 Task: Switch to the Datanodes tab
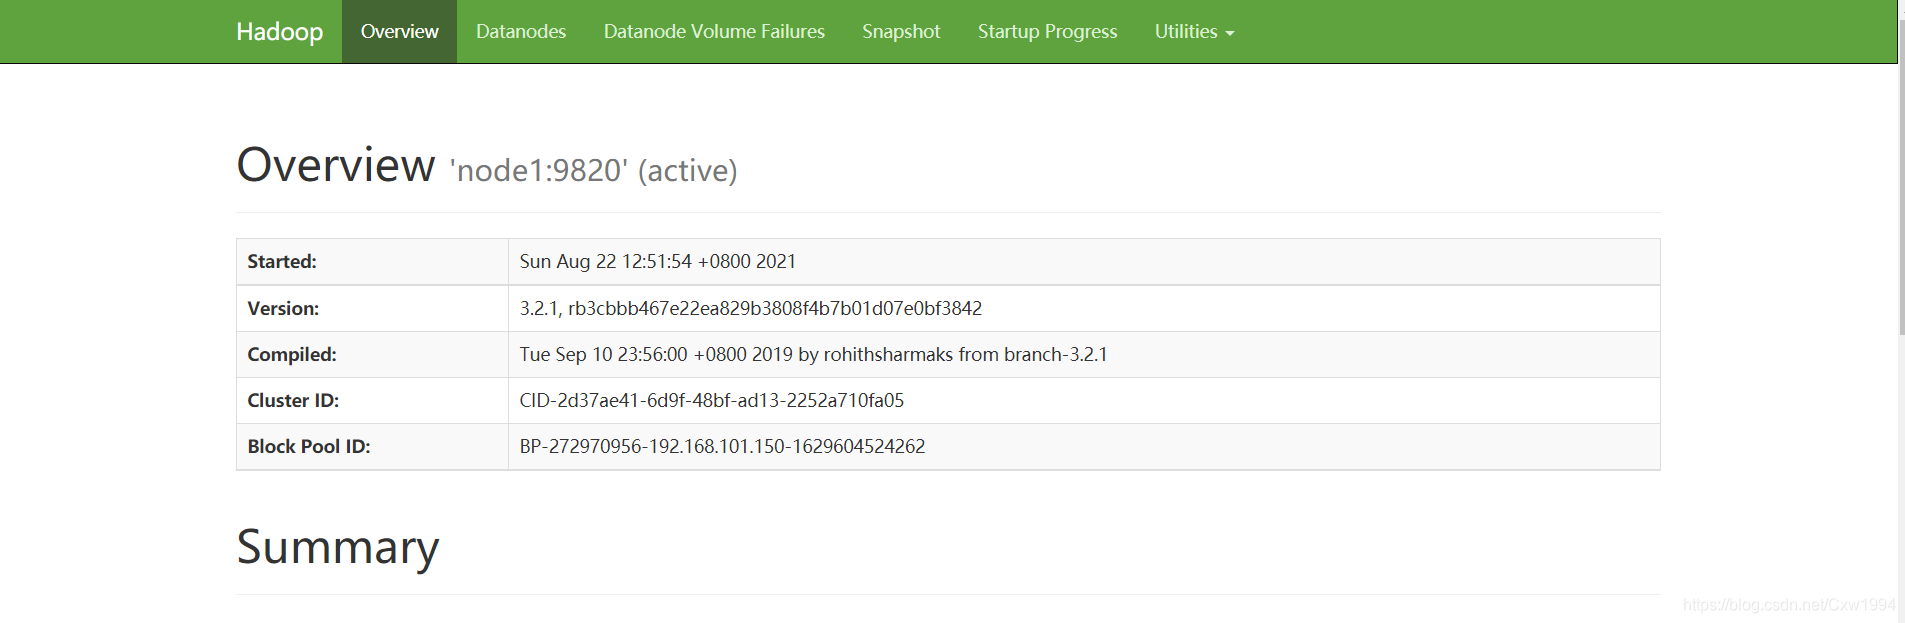tap(521, 32)
